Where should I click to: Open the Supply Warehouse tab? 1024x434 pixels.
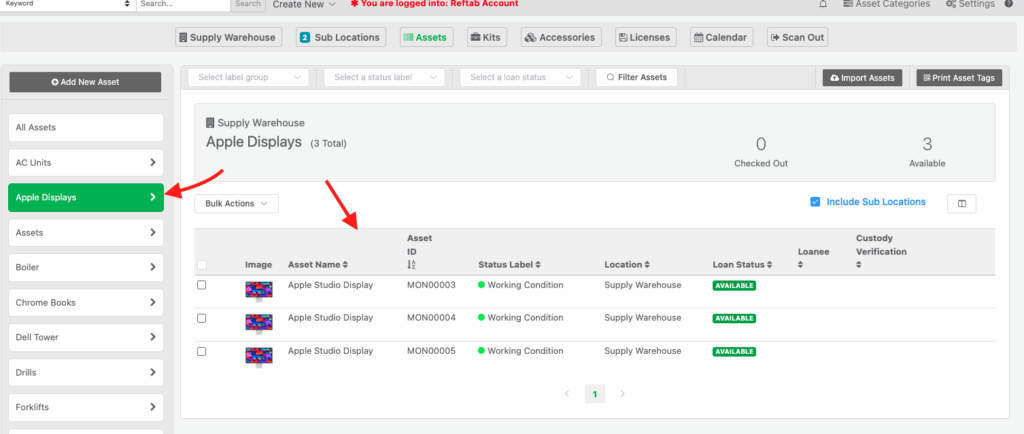pyautogui.click(x=229, y=37)
